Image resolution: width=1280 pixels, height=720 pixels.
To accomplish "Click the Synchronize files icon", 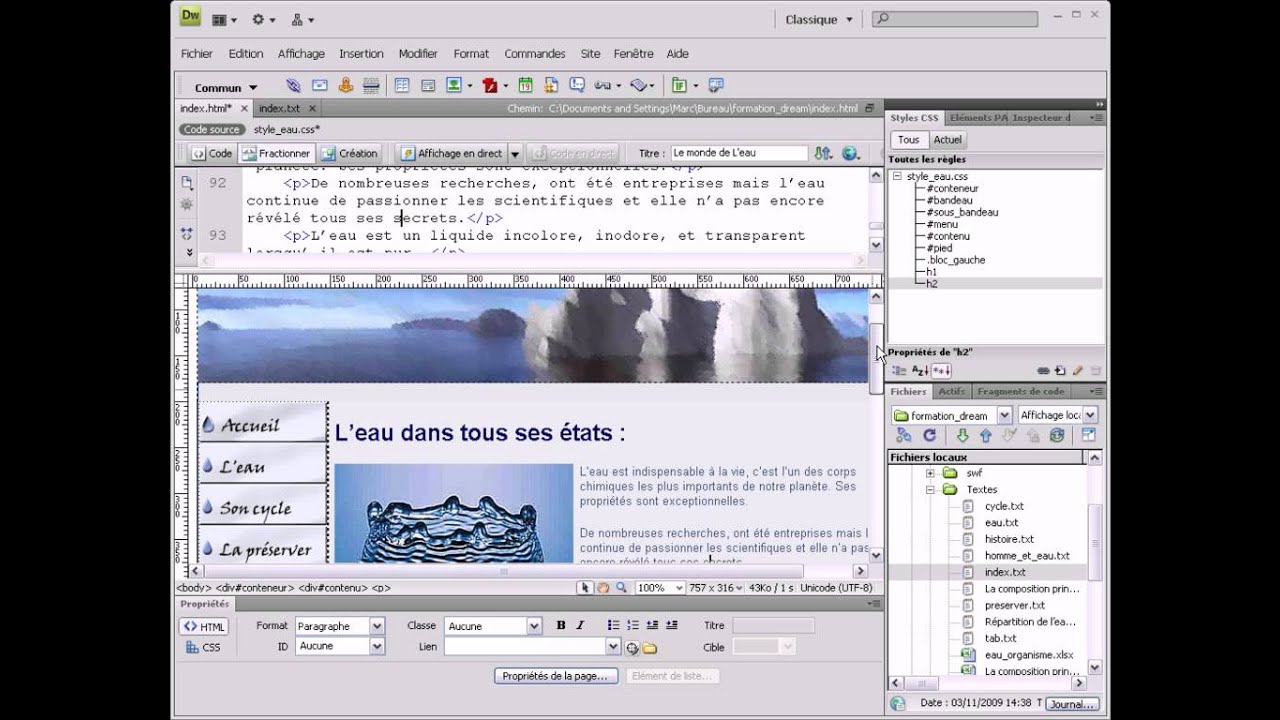I will 1056,435.
